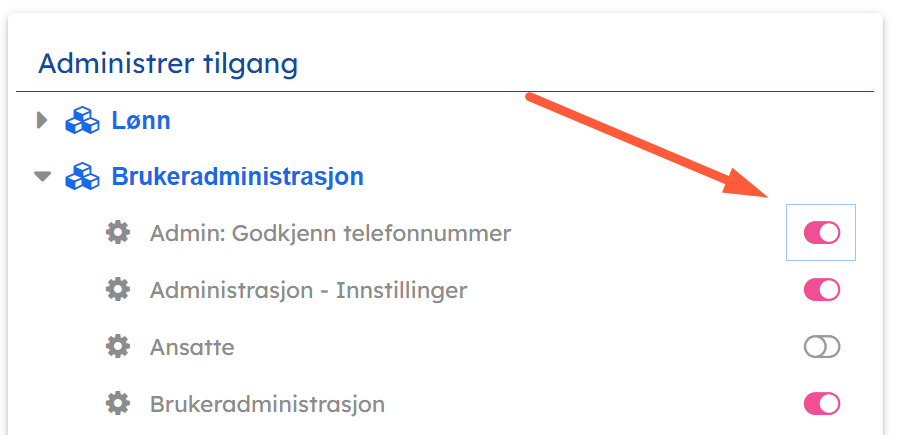This screenshot has width=897, height=435.
Task: Click the gear icon beside the gray Brukeradministrasjon item
Action: coord(118,404)
